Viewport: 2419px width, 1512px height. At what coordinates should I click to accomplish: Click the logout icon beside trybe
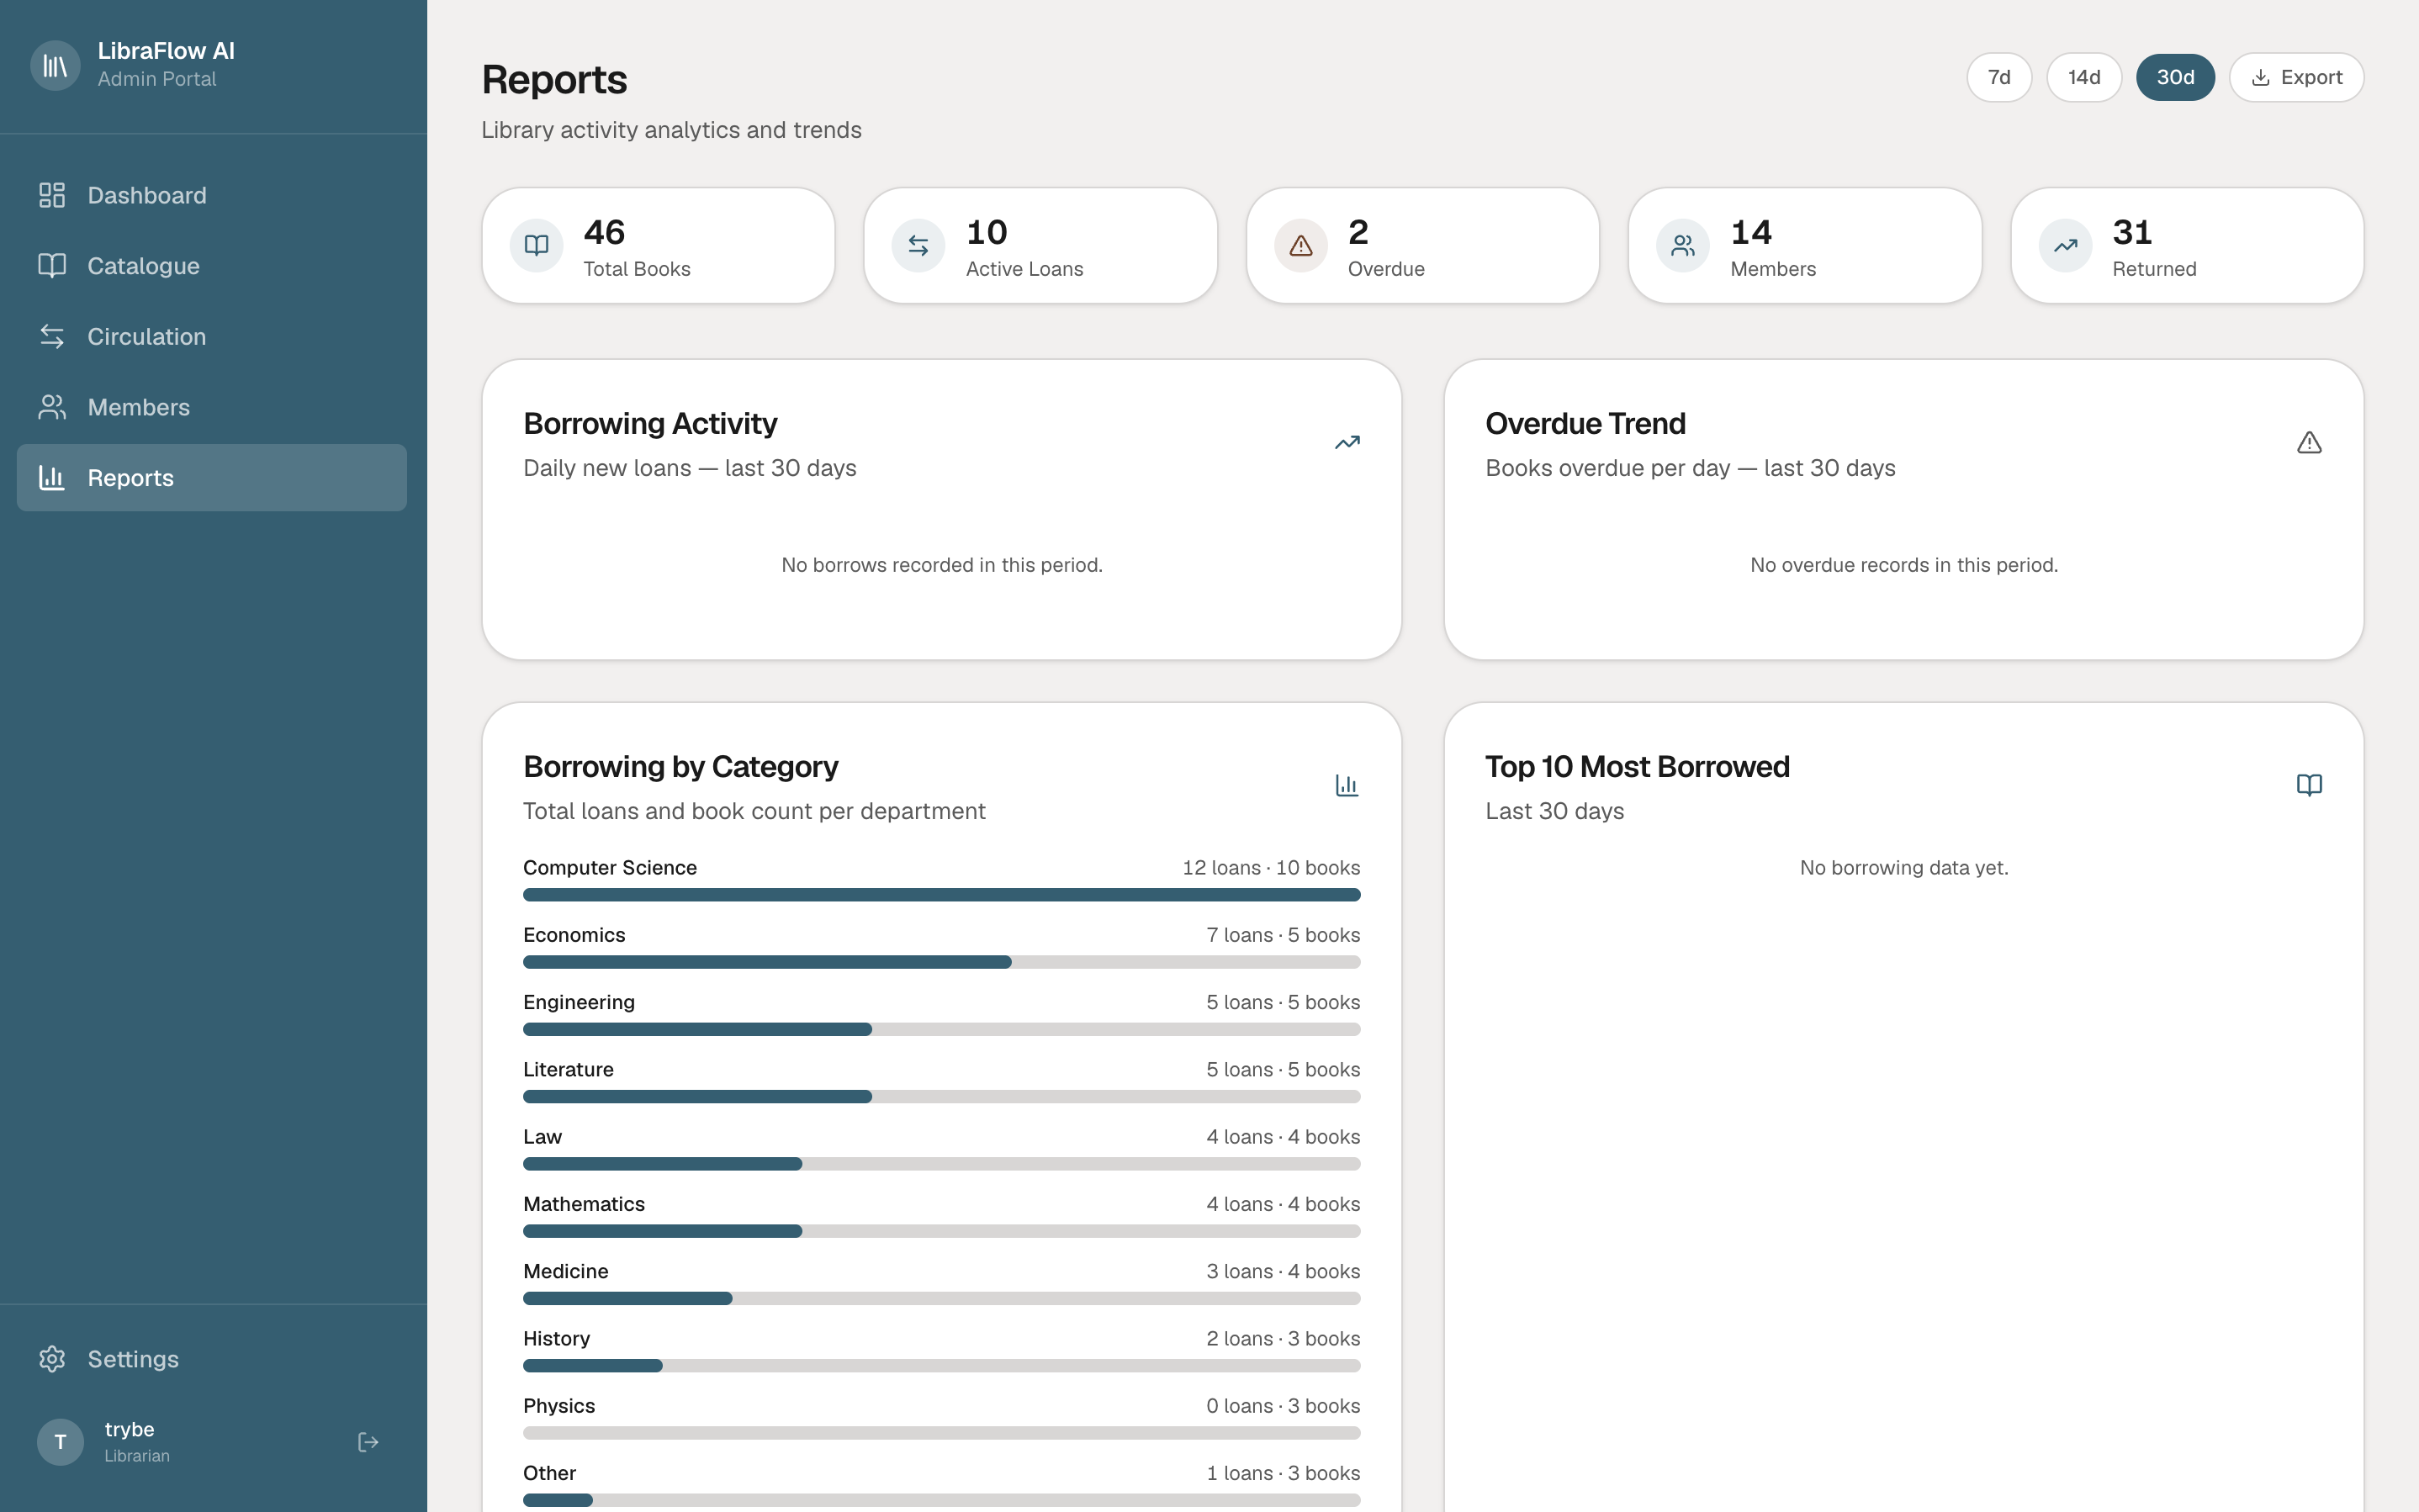click(x=368, y=1442)
